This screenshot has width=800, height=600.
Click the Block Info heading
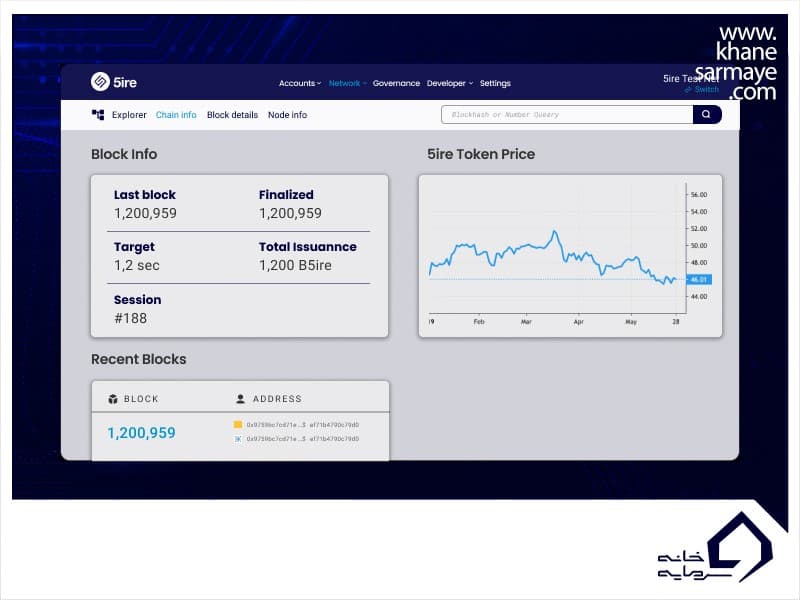[x=124, y=154]
